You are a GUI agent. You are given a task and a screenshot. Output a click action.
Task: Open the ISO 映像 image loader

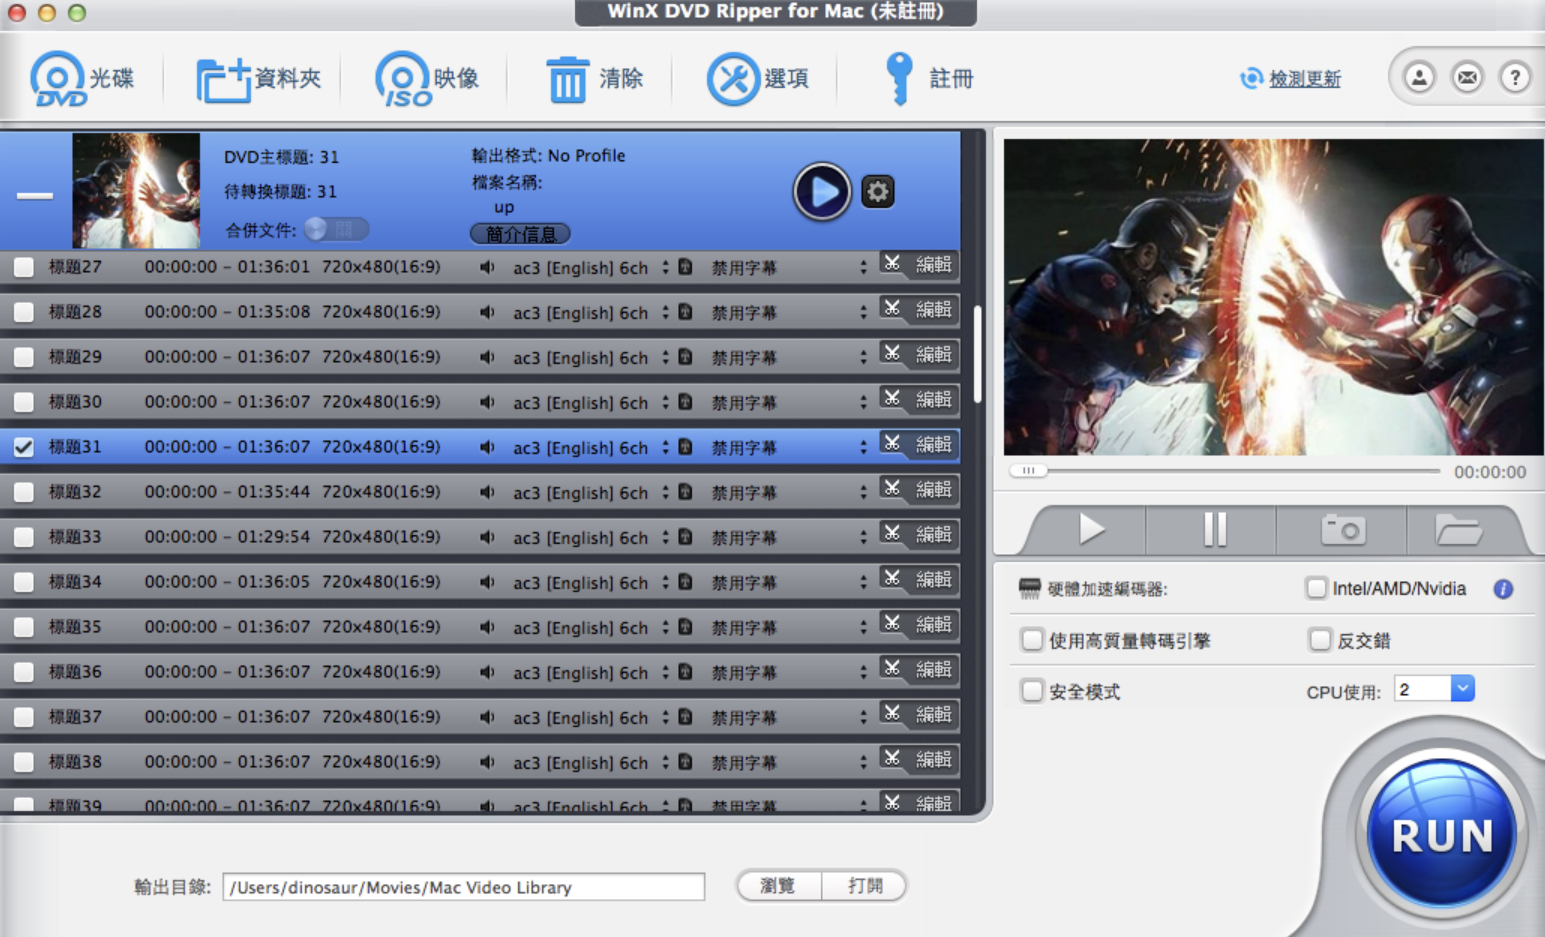427,78
